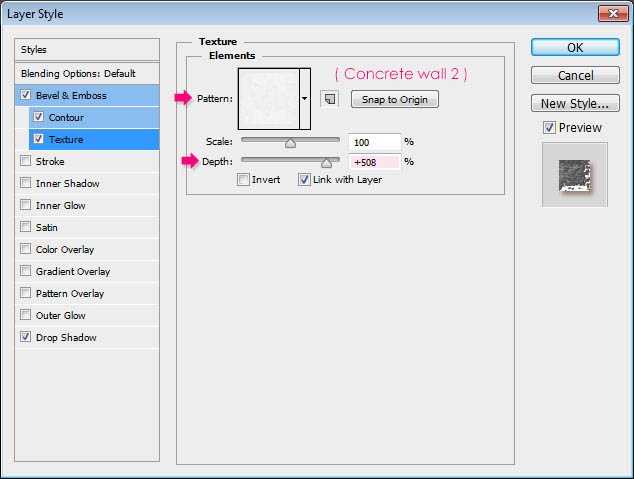Screen dimensions: 634x479
Task: Toggle the Preview checkbox
Action: (549, 128)
